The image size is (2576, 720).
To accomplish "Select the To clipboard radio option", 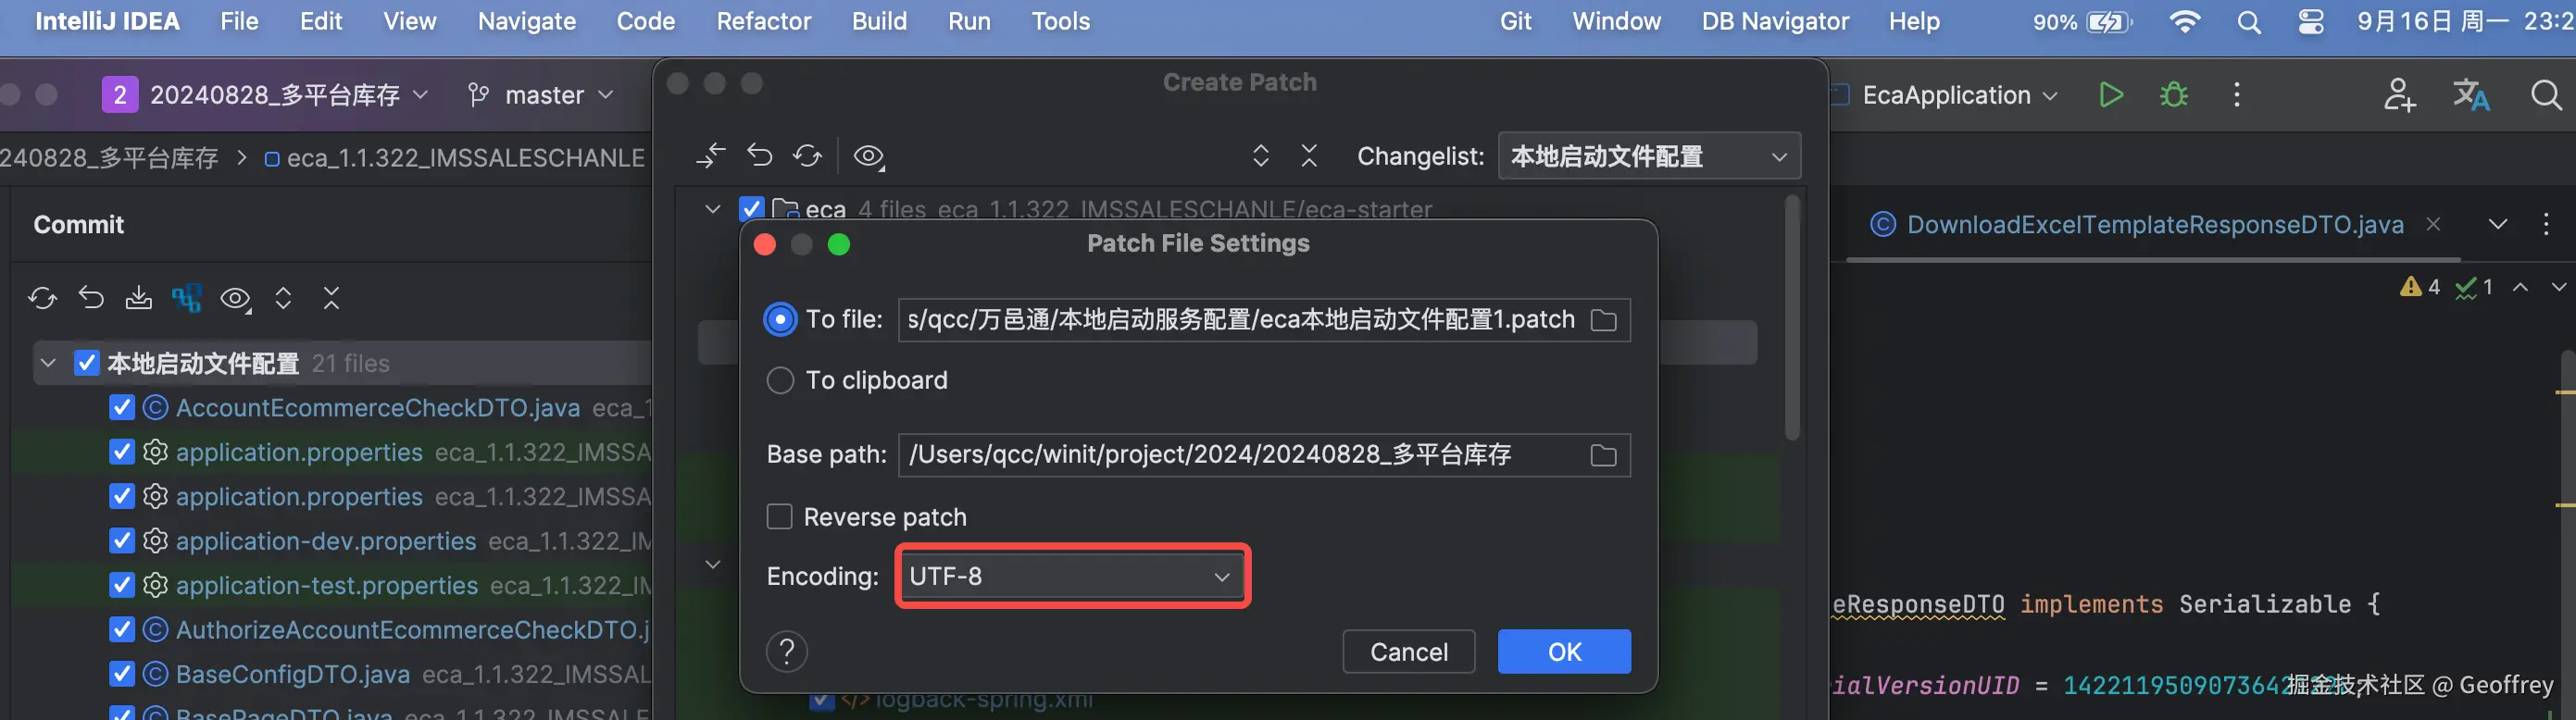I will click(x=780, y=381).
